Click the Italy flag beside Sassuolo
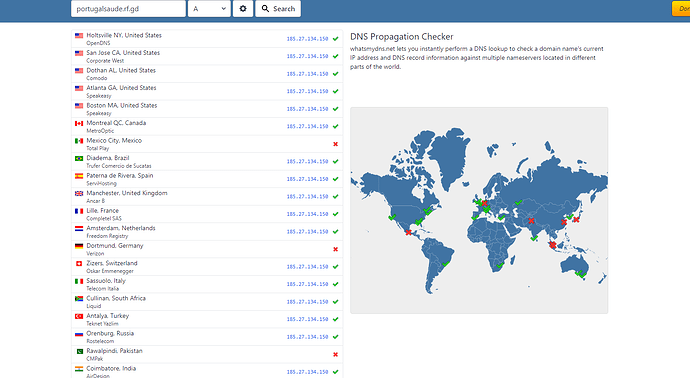Image resolution: width=690 pixels, height=378 pixels. coord(79,281)
